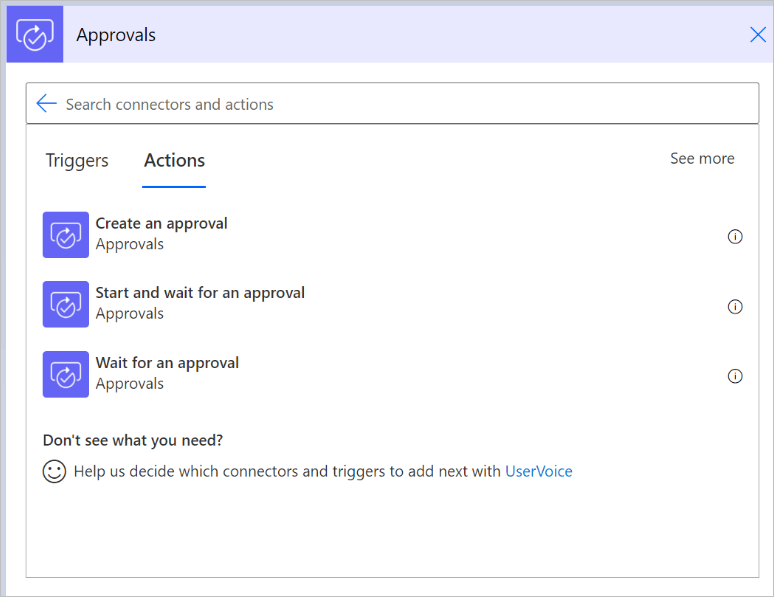Close the Approvals panel
The width and height of the screenshot is (774, 597).
(x=758, y=35)
